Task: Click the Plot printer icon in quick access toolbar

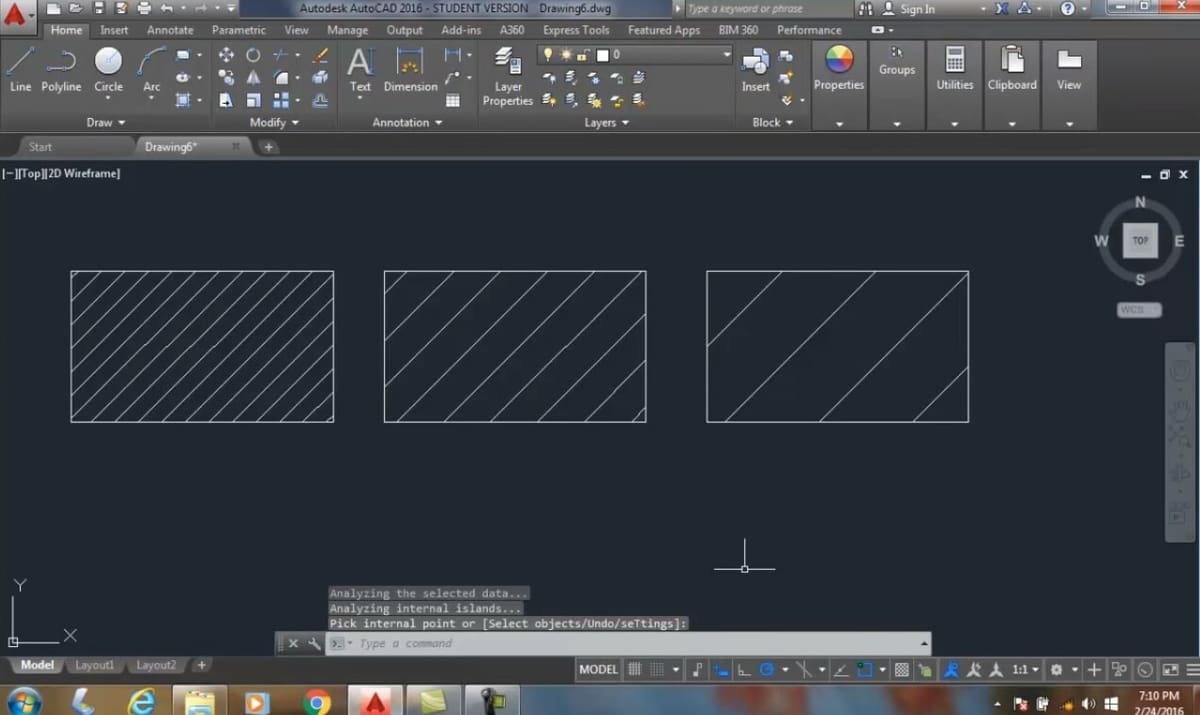Action: point(144,8)
